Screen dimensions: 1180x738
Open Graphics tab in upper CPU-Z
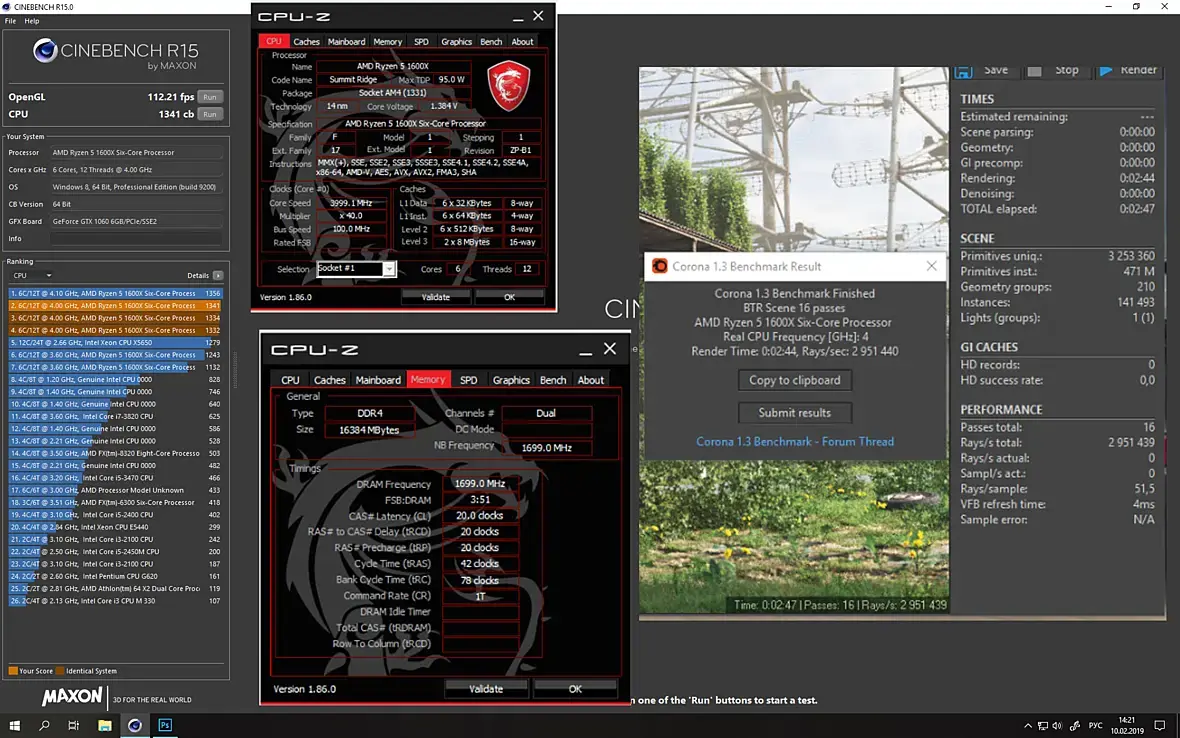point(456,42)
